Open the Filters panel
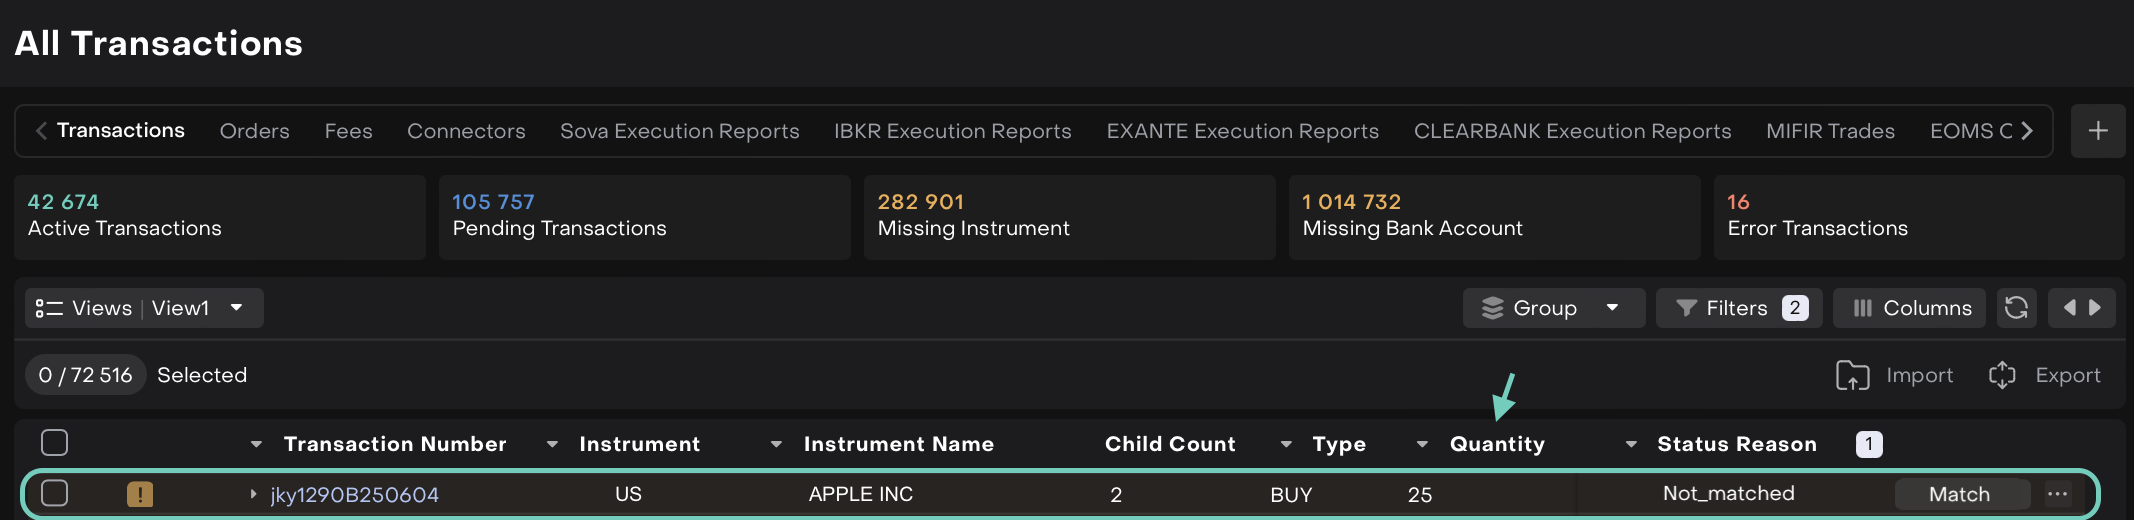This screenshot has width=2134, height=520. pos(1738,308)
